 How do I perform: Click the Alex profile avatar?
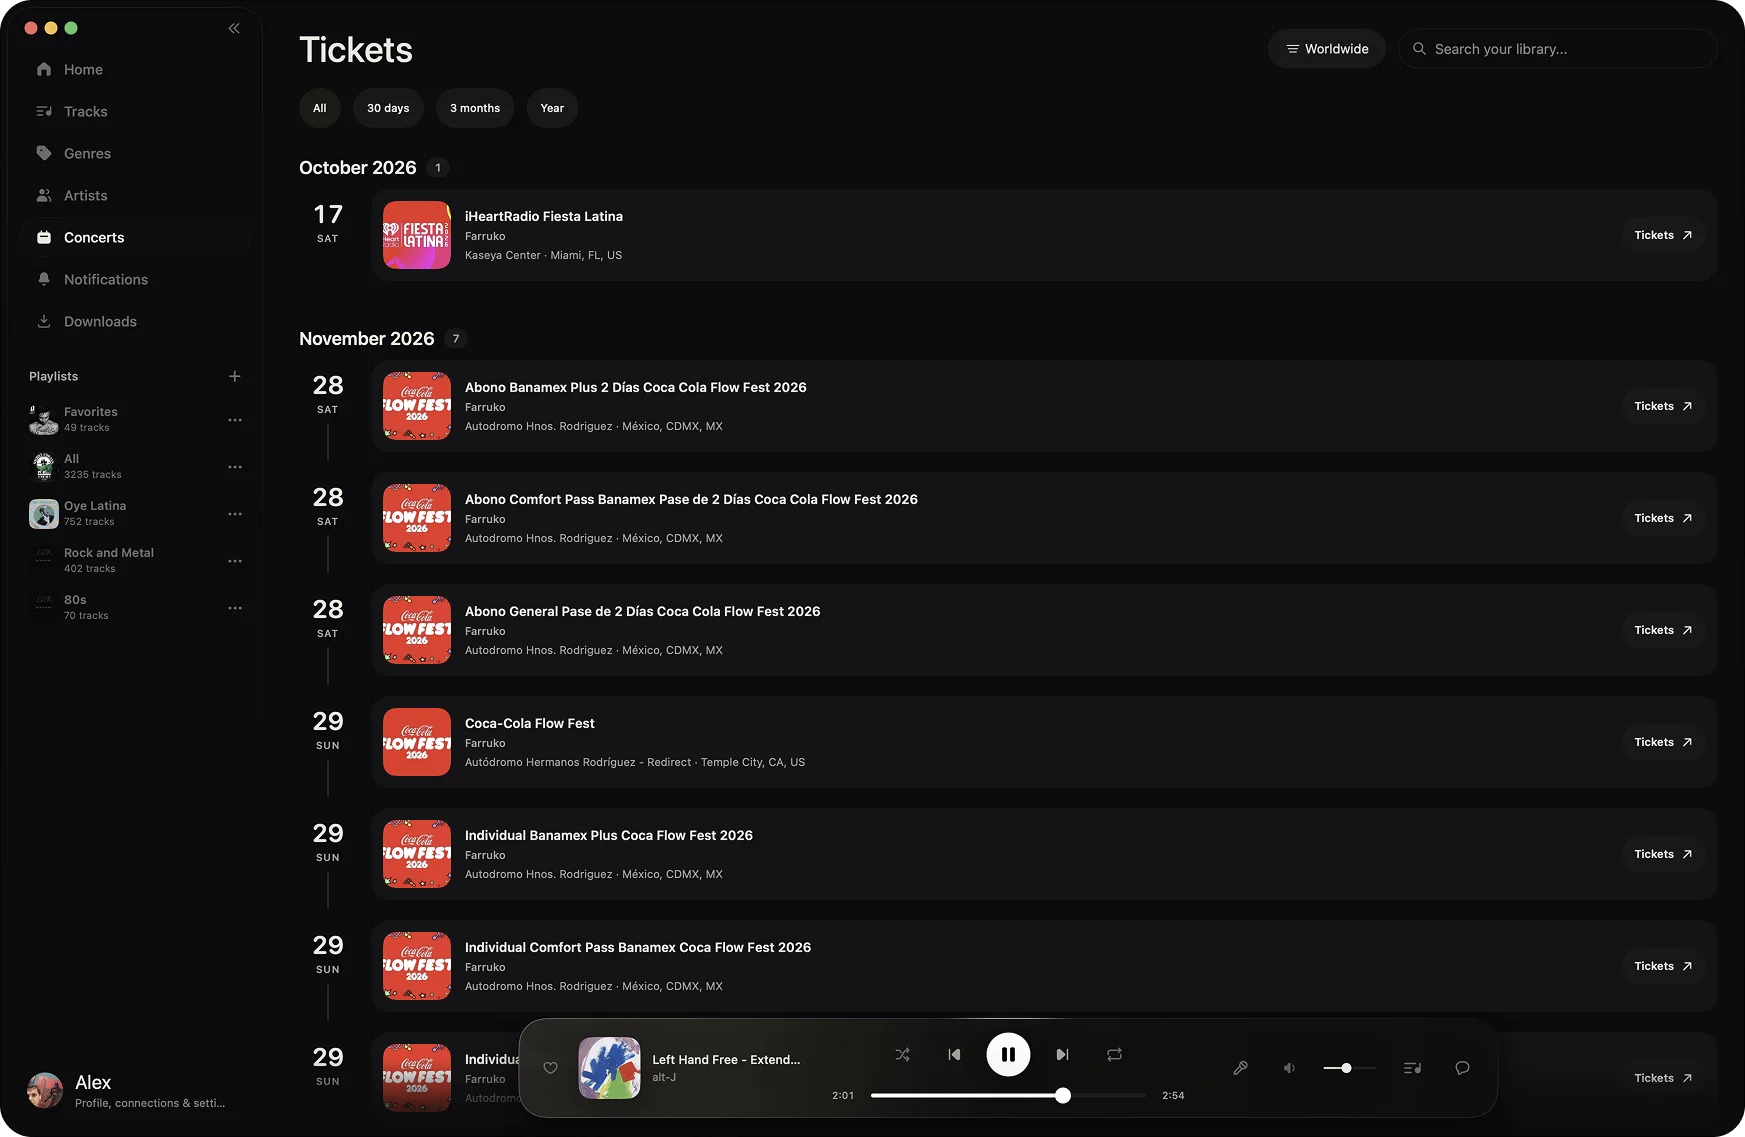tap(45, 1091)
